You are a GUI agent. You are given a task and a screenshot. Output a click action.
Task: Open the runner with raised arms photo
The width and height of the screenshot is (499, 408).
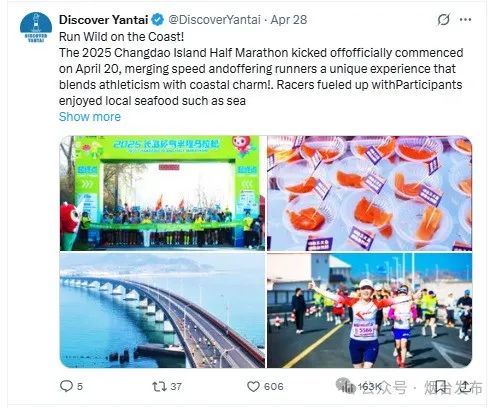pyautogui.click(x=370, y=310)
